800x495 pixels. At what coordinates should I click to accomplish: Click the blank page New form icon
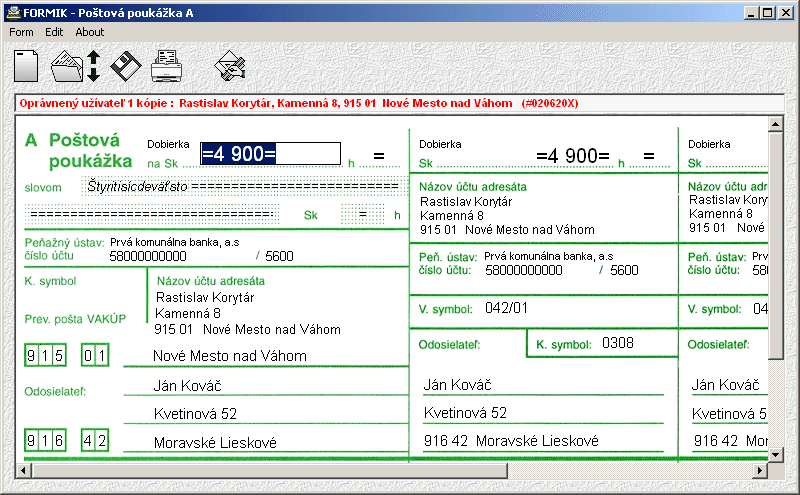coord(27,66)
